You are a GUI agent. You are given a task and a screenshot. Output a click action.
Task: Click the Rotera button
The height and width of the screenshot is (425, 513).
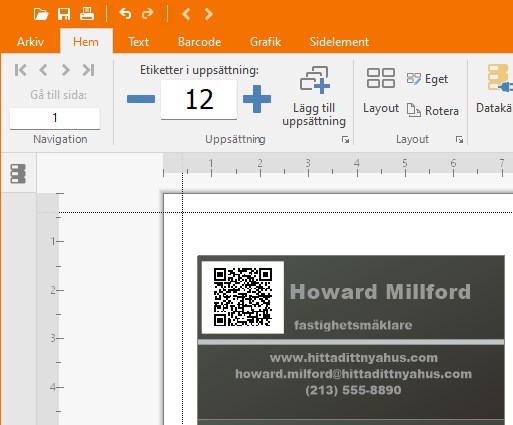point(433,110)
